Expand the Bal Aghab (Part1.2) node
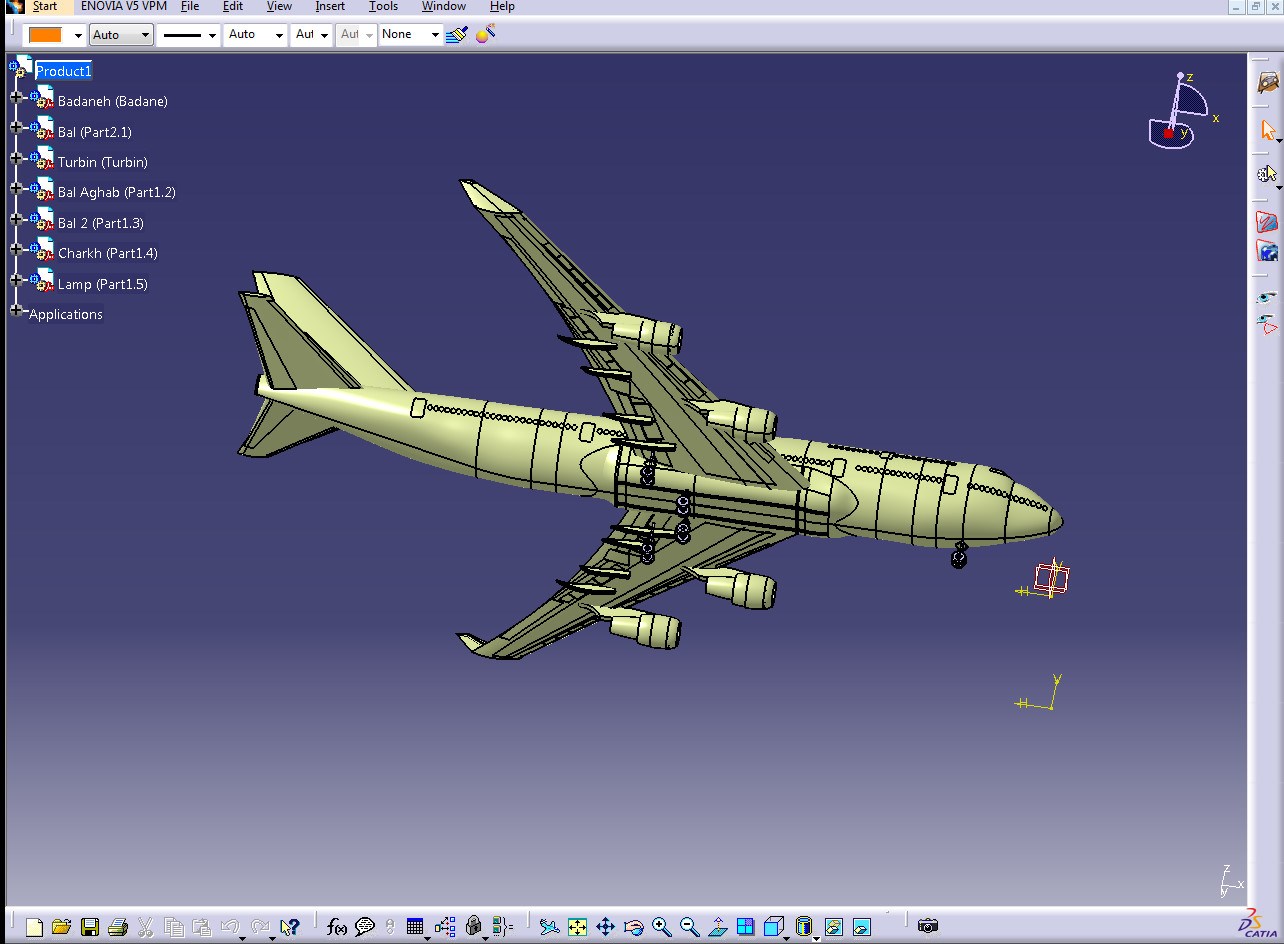 click(16, 188)
